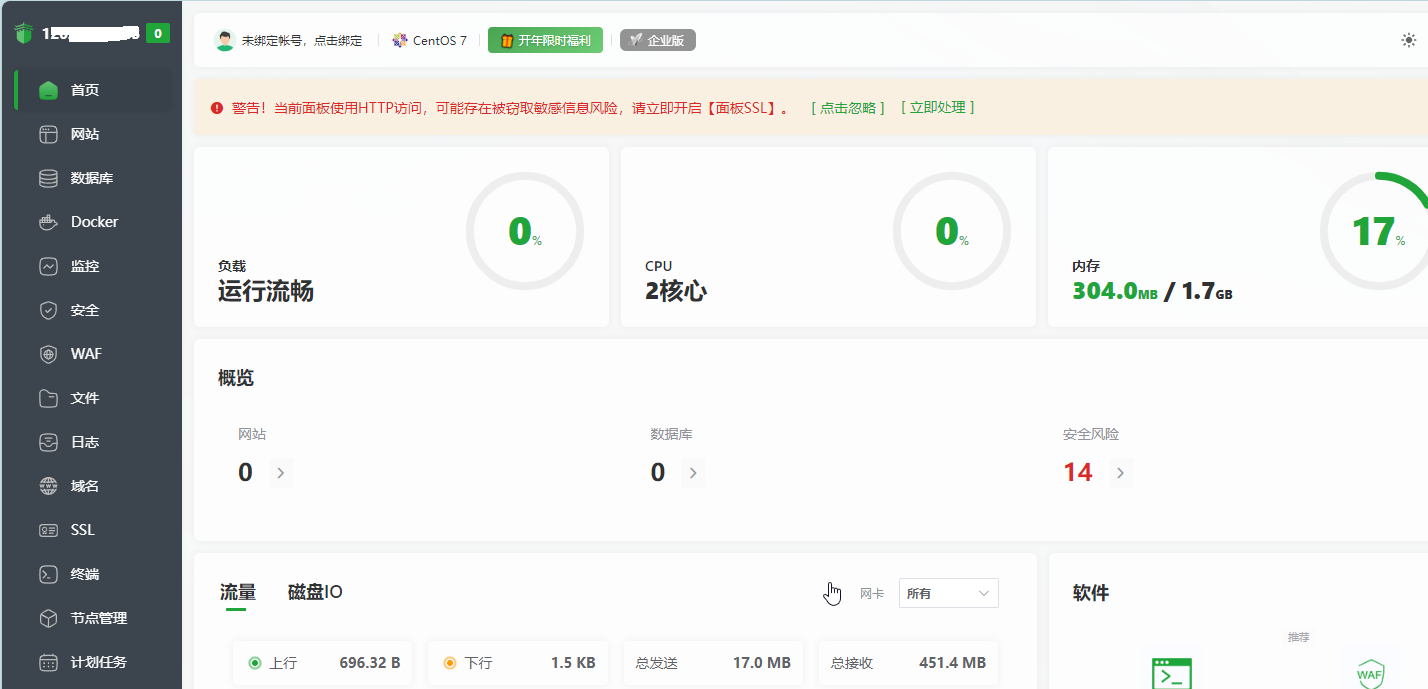Open the 网卡 '所有' dropdown
Viewport: 1428px width, 689px height.
pos(948,592)
